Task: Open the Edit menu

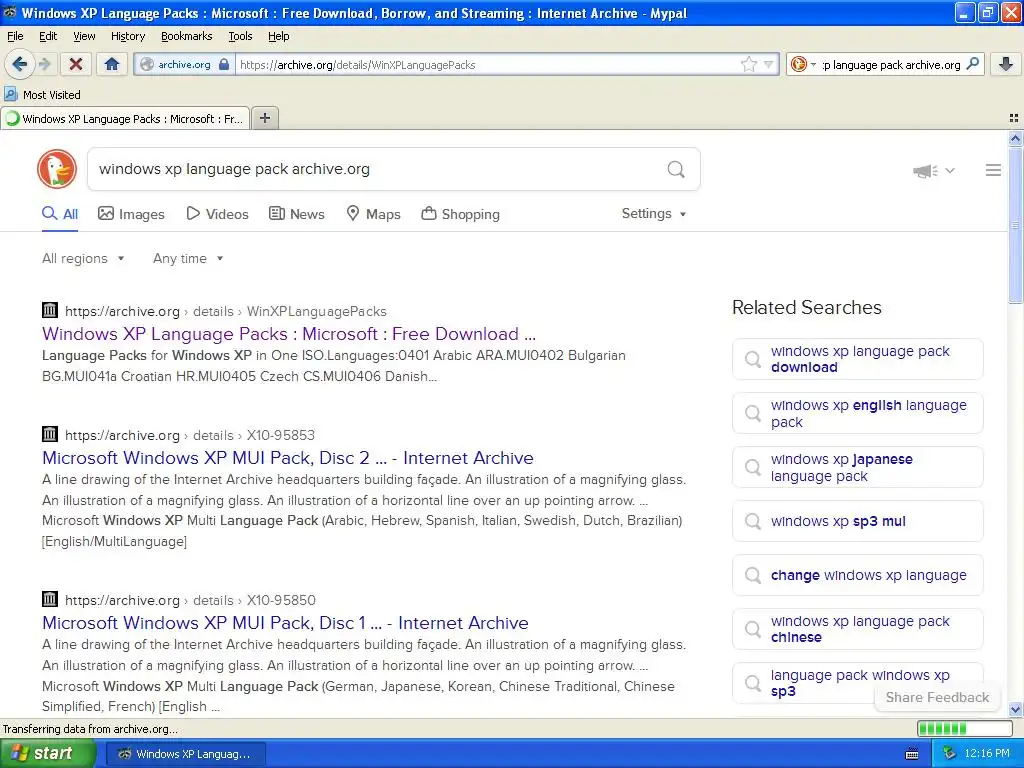Action: click(48, 36)
